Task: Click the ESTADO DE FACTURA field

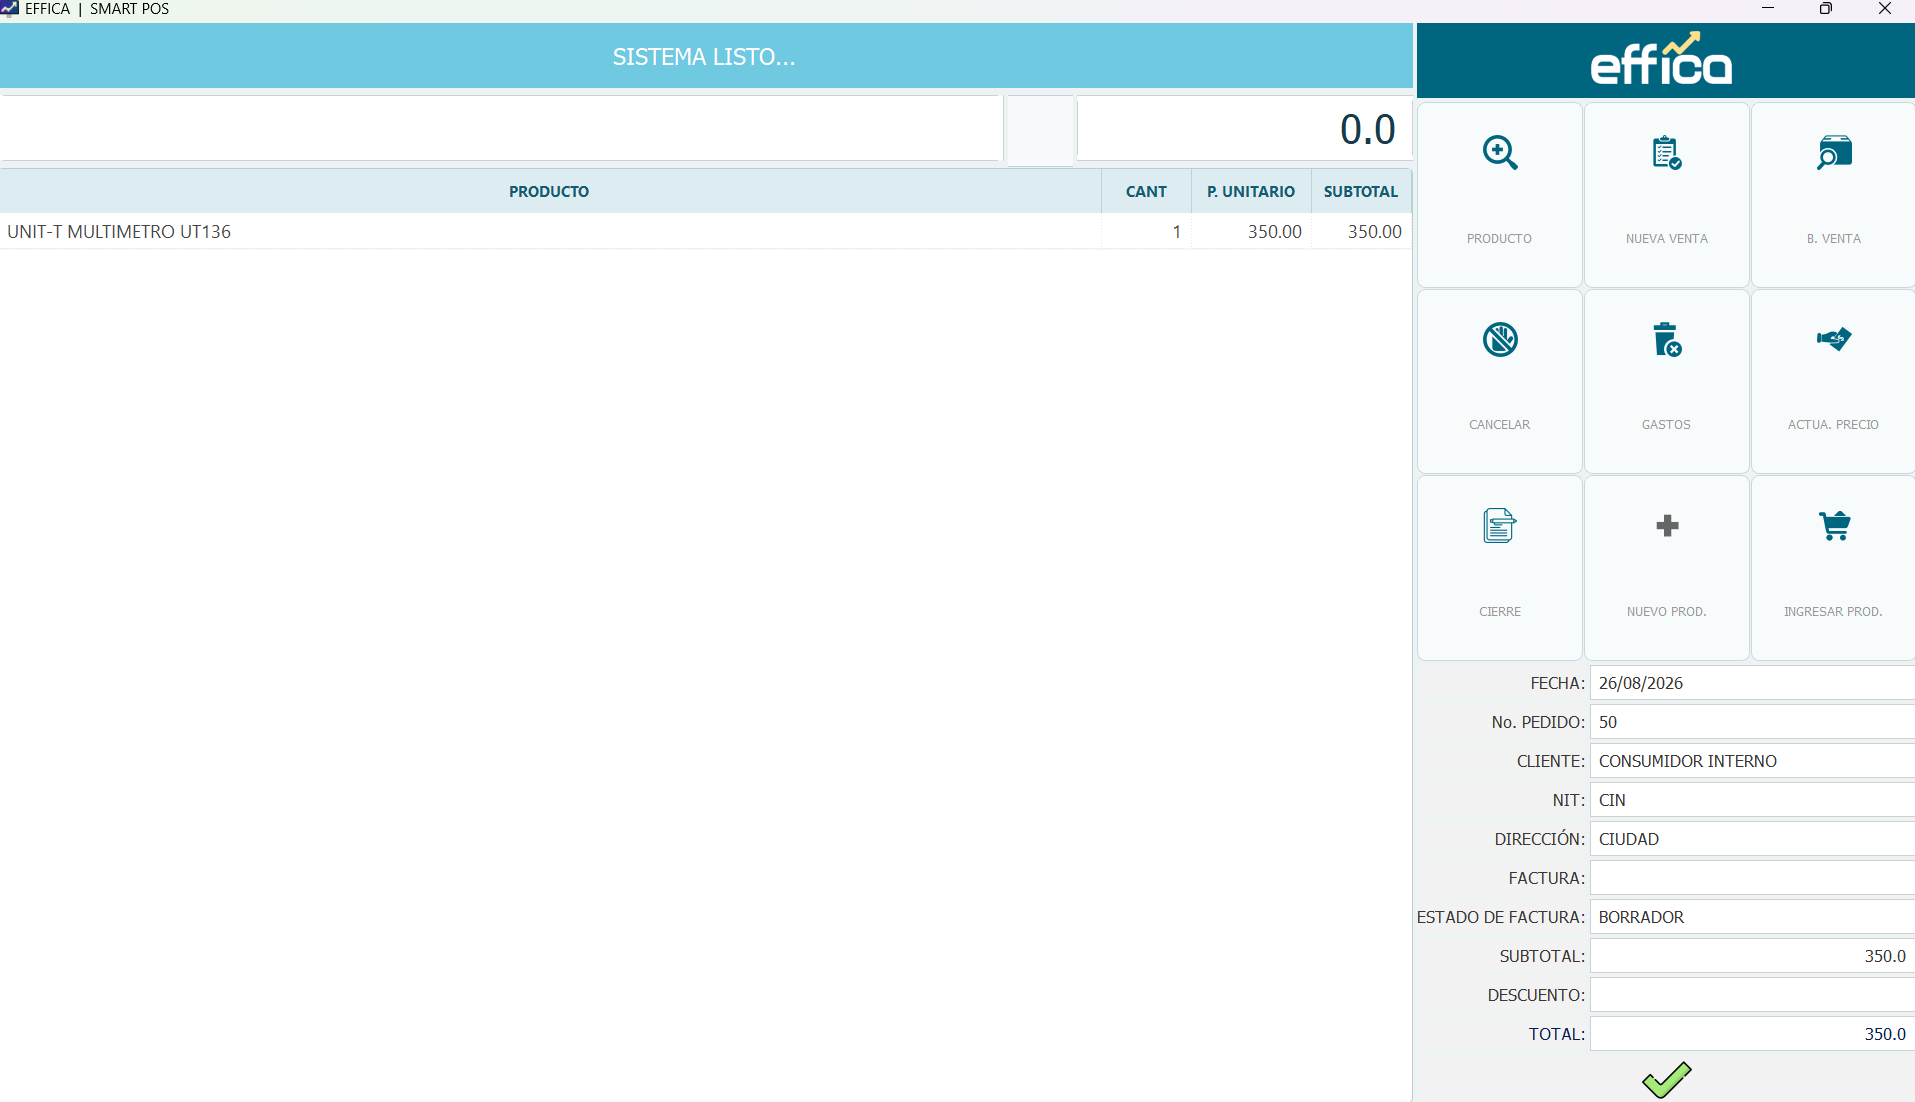Action: (x=1752, y=917)
